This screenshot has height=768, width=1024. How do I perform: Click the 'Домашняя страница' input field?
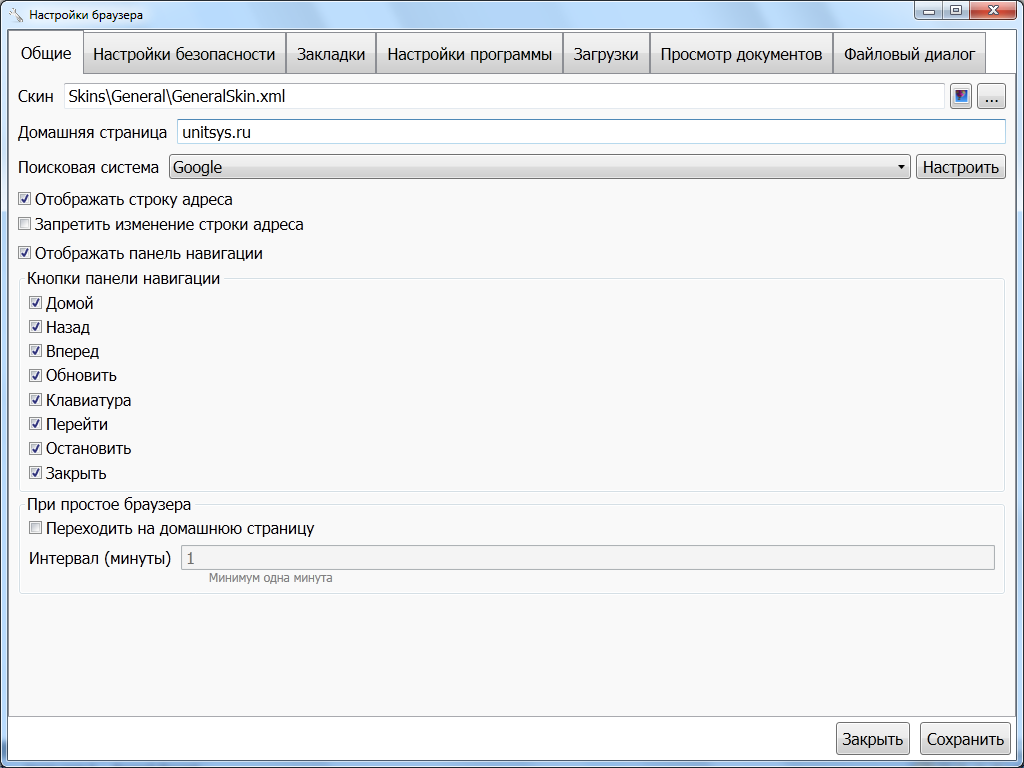point(590,132)
